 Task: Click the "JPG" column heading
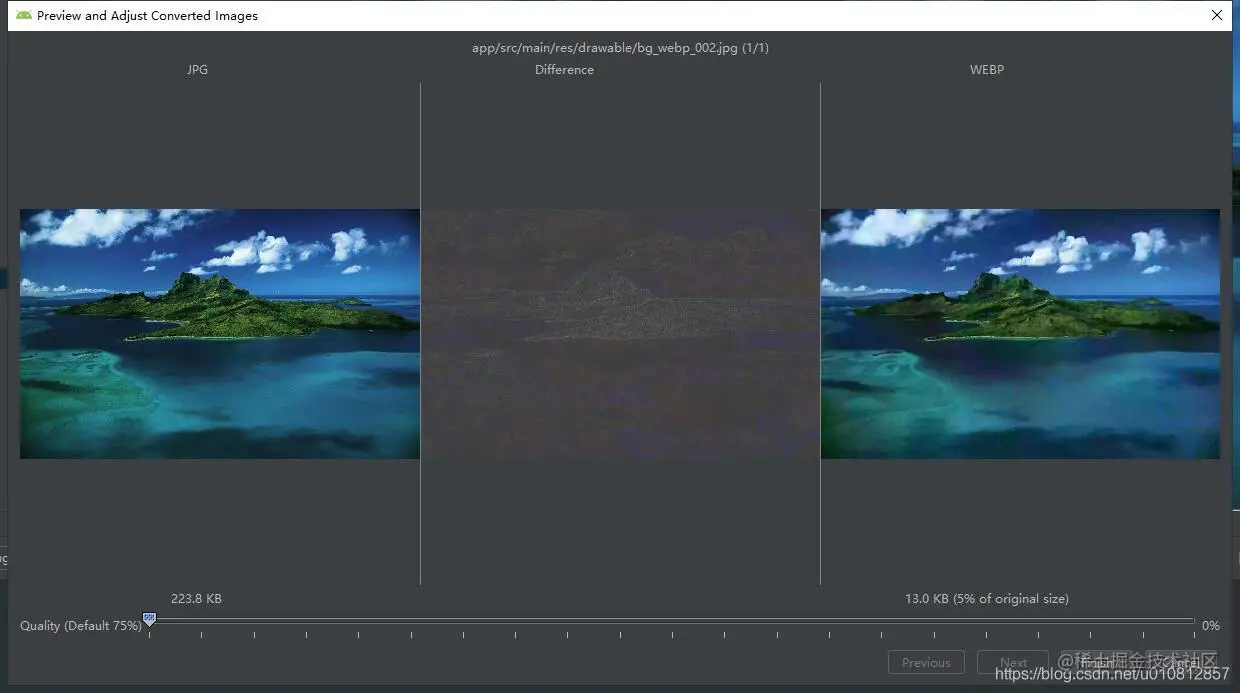[197, 70]
